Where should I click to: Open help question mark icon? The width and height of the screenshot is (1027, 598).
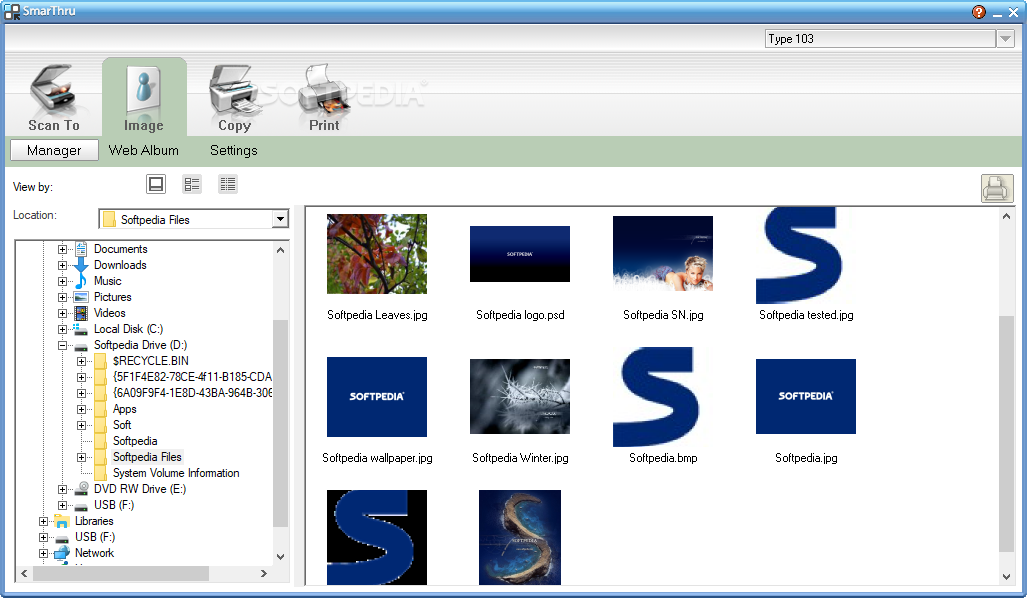[x=979, y=12]
